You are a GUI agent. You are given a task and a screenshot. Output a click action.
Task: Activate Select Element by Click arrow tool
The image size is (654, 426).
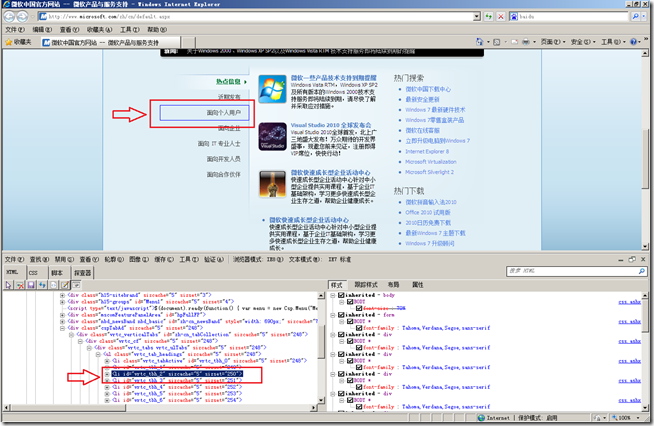point(8,285)
